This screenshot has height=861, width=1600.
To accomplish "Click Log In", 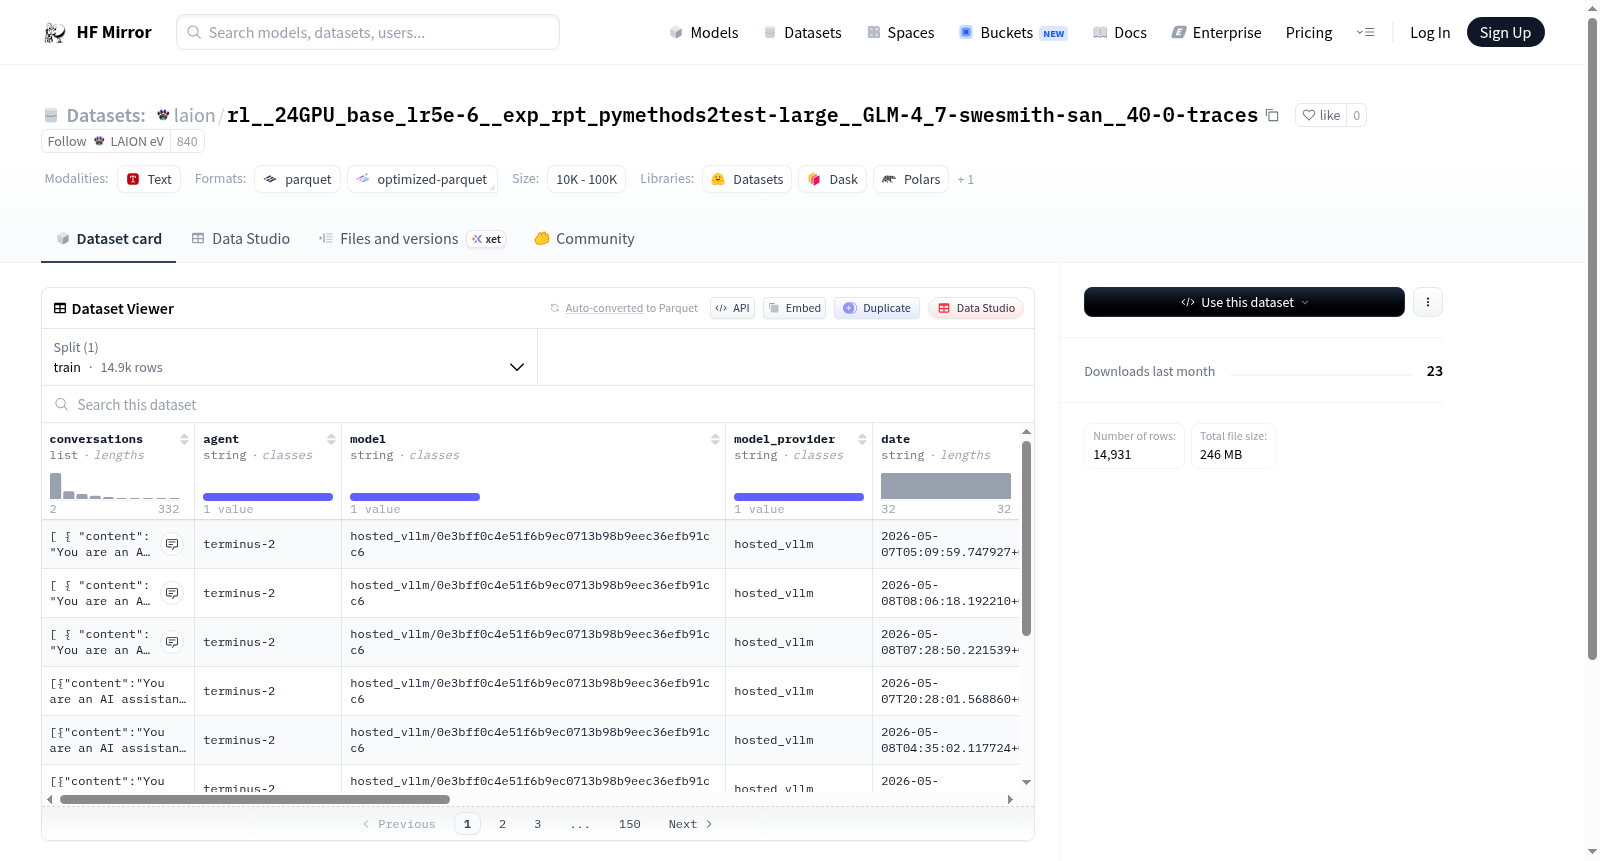I will 1430,32.
